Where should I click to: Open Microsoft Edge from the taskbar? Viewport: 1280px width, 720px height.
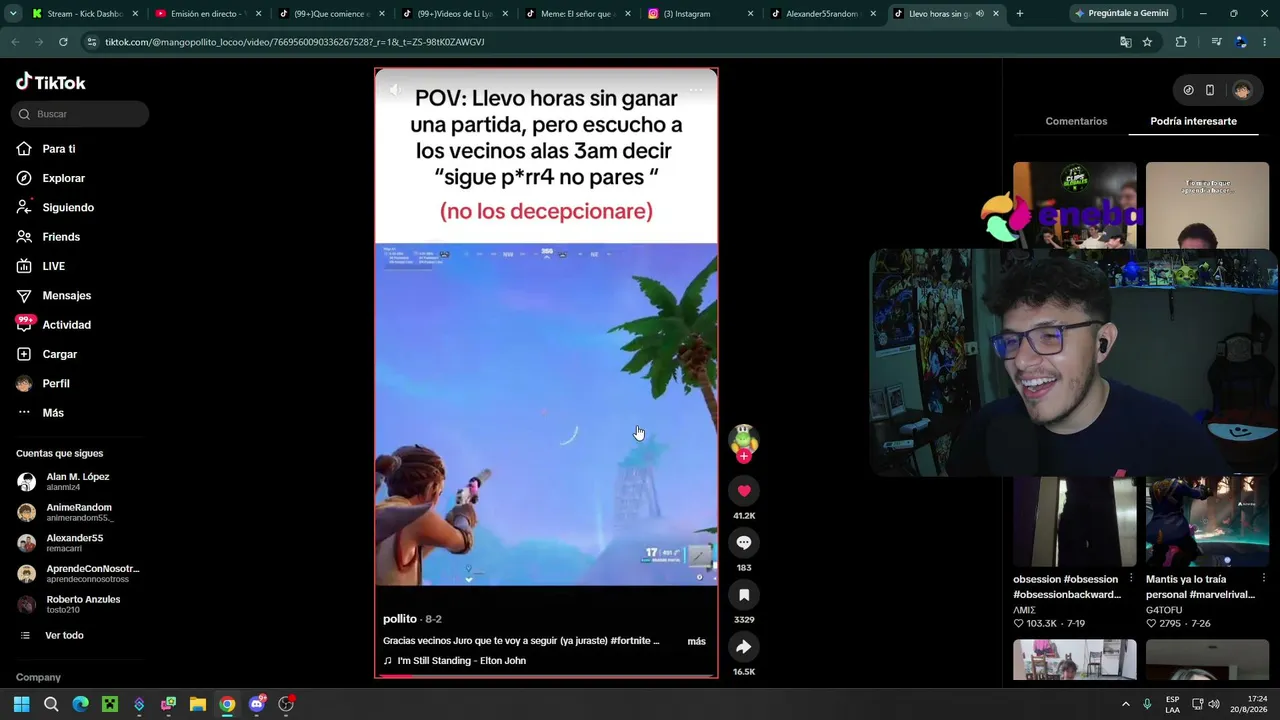coord(80,704)
